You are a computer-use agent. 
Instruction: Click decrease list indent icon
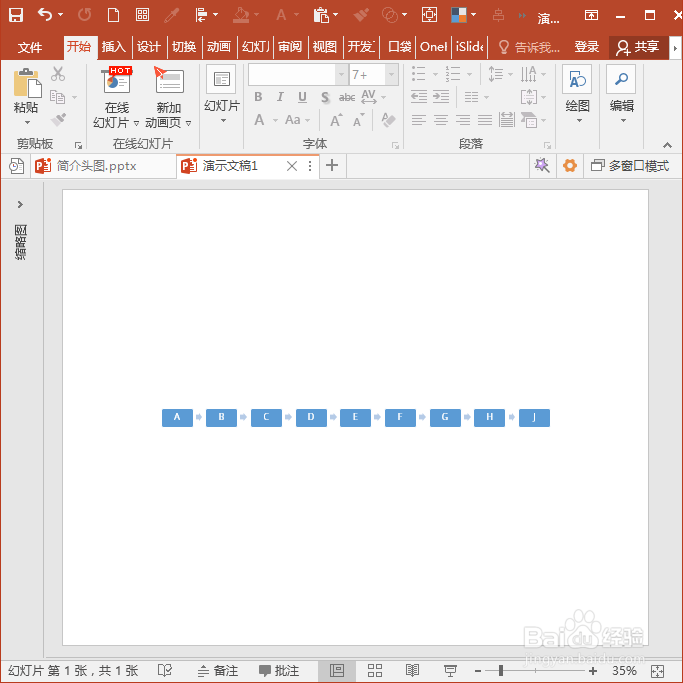[419, 97]
